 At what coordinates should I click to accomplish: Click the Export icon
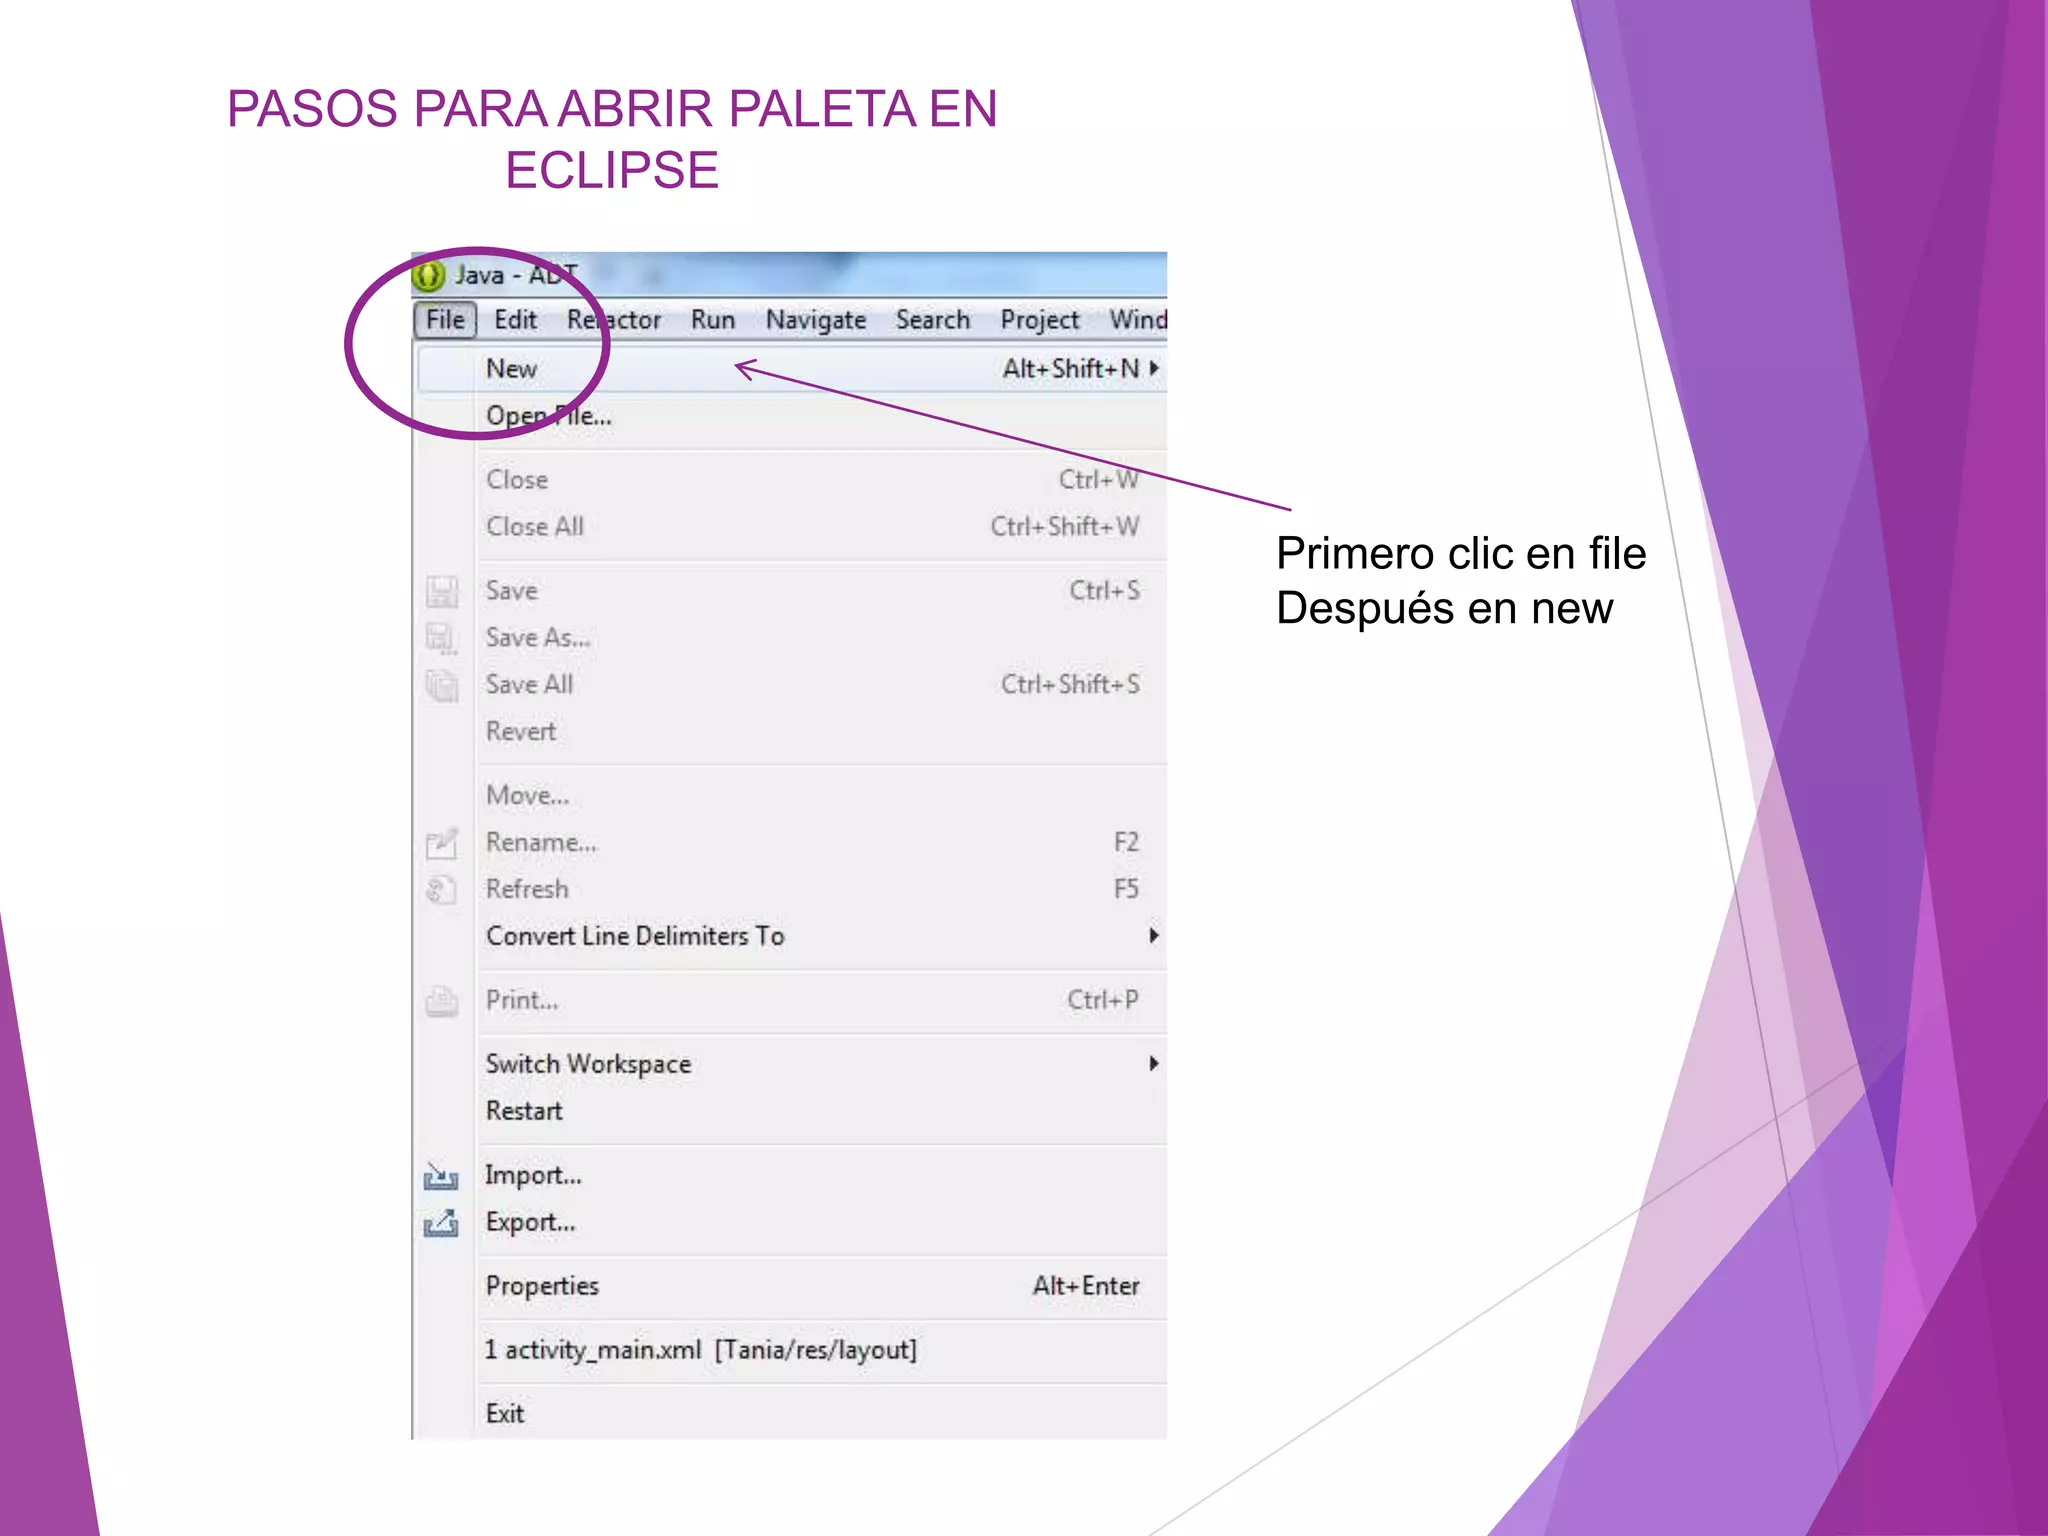(441, 1223)
